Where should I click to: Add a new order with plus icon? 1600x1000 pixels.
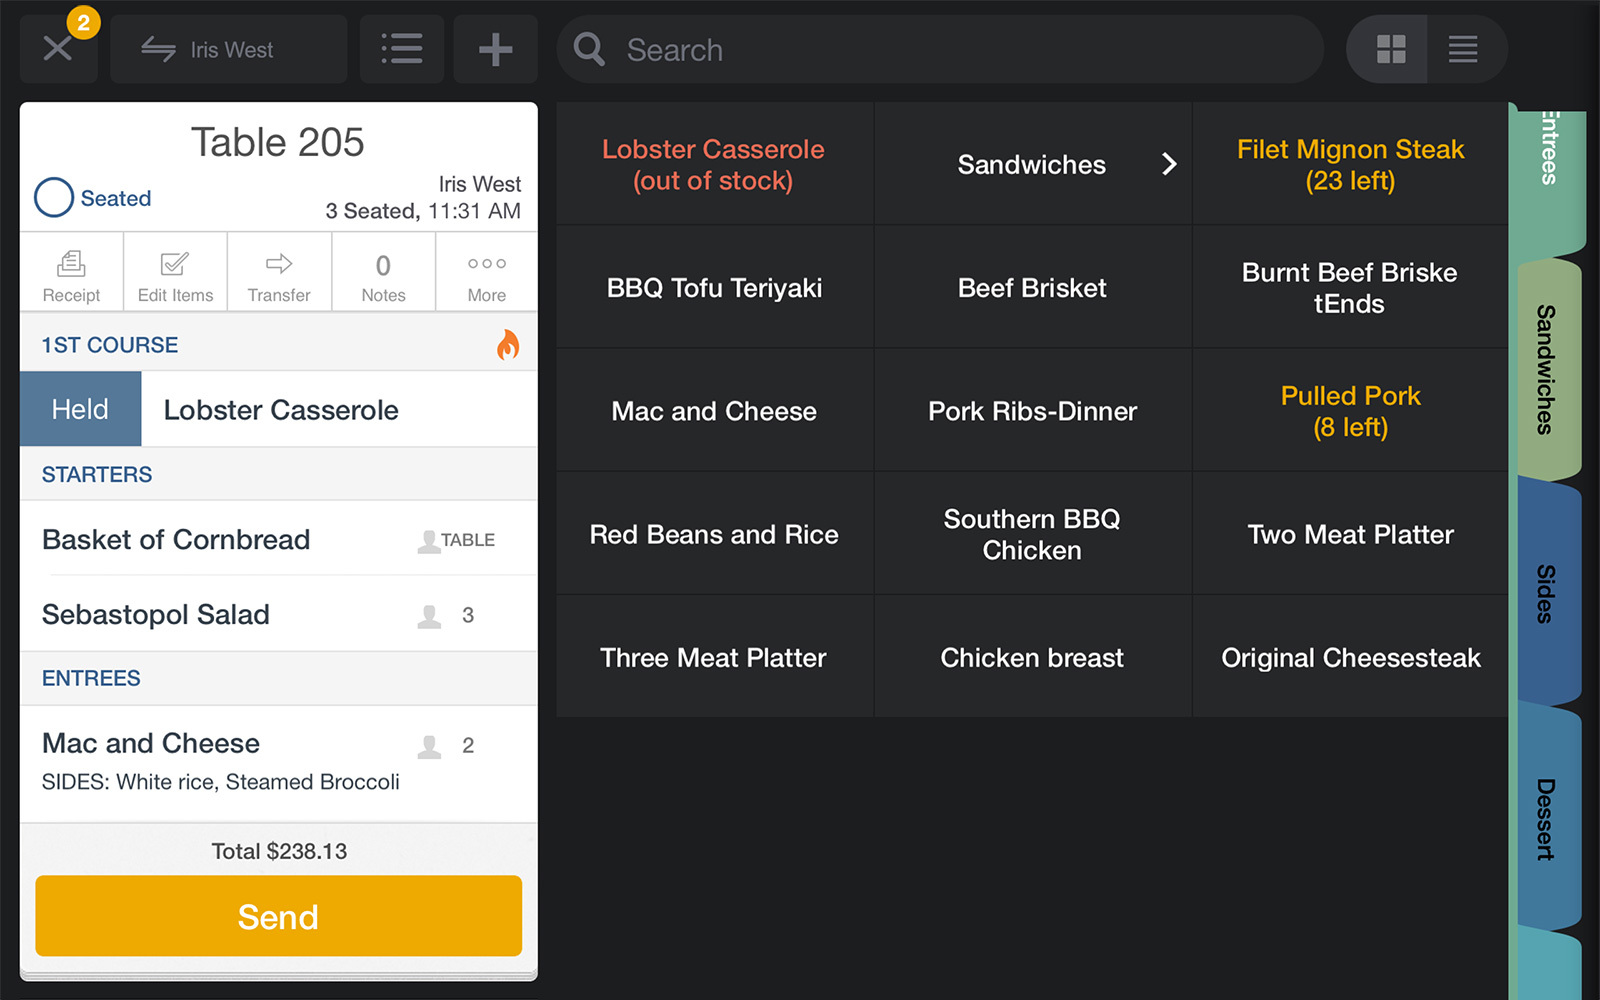[495, 49]
